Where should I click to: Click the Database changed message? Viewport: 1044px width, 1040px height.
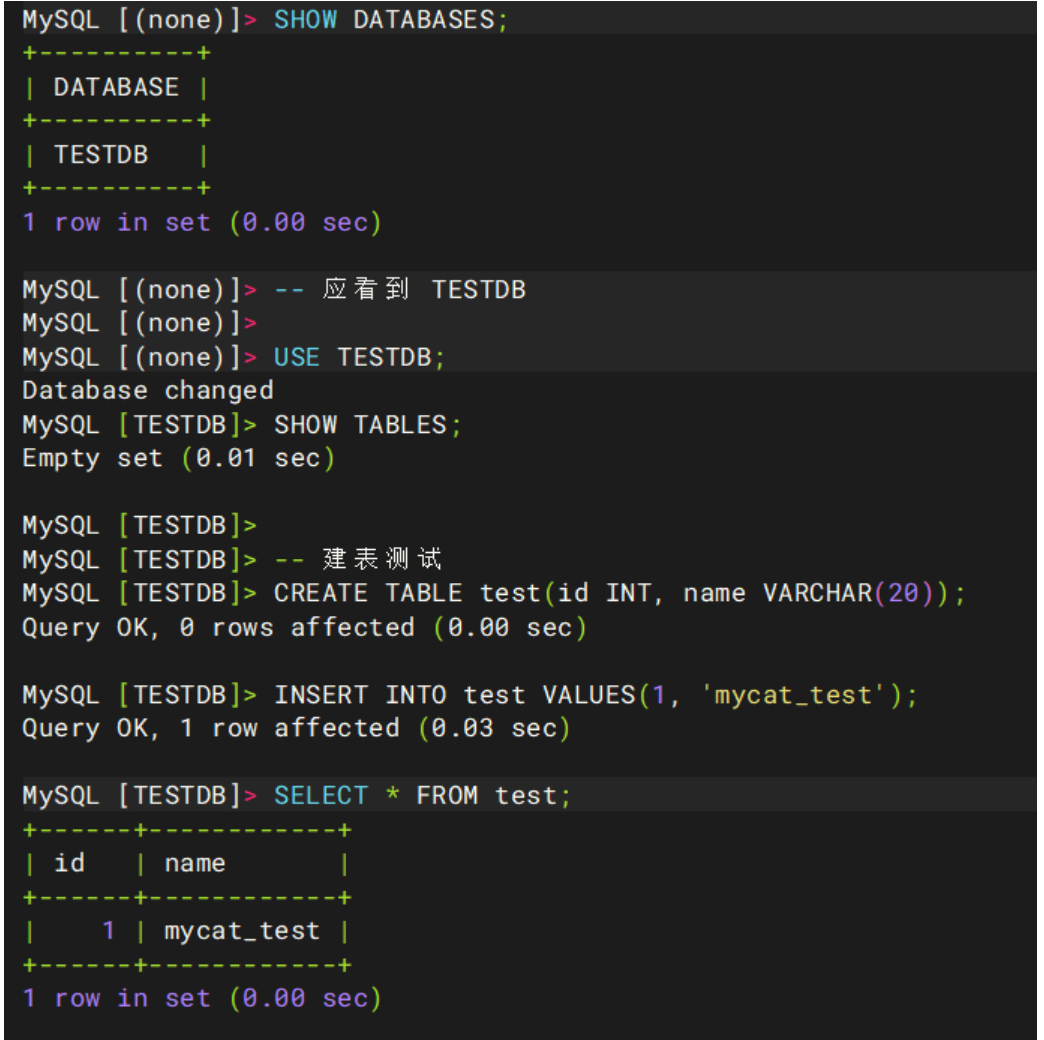[x=148, y=391]
